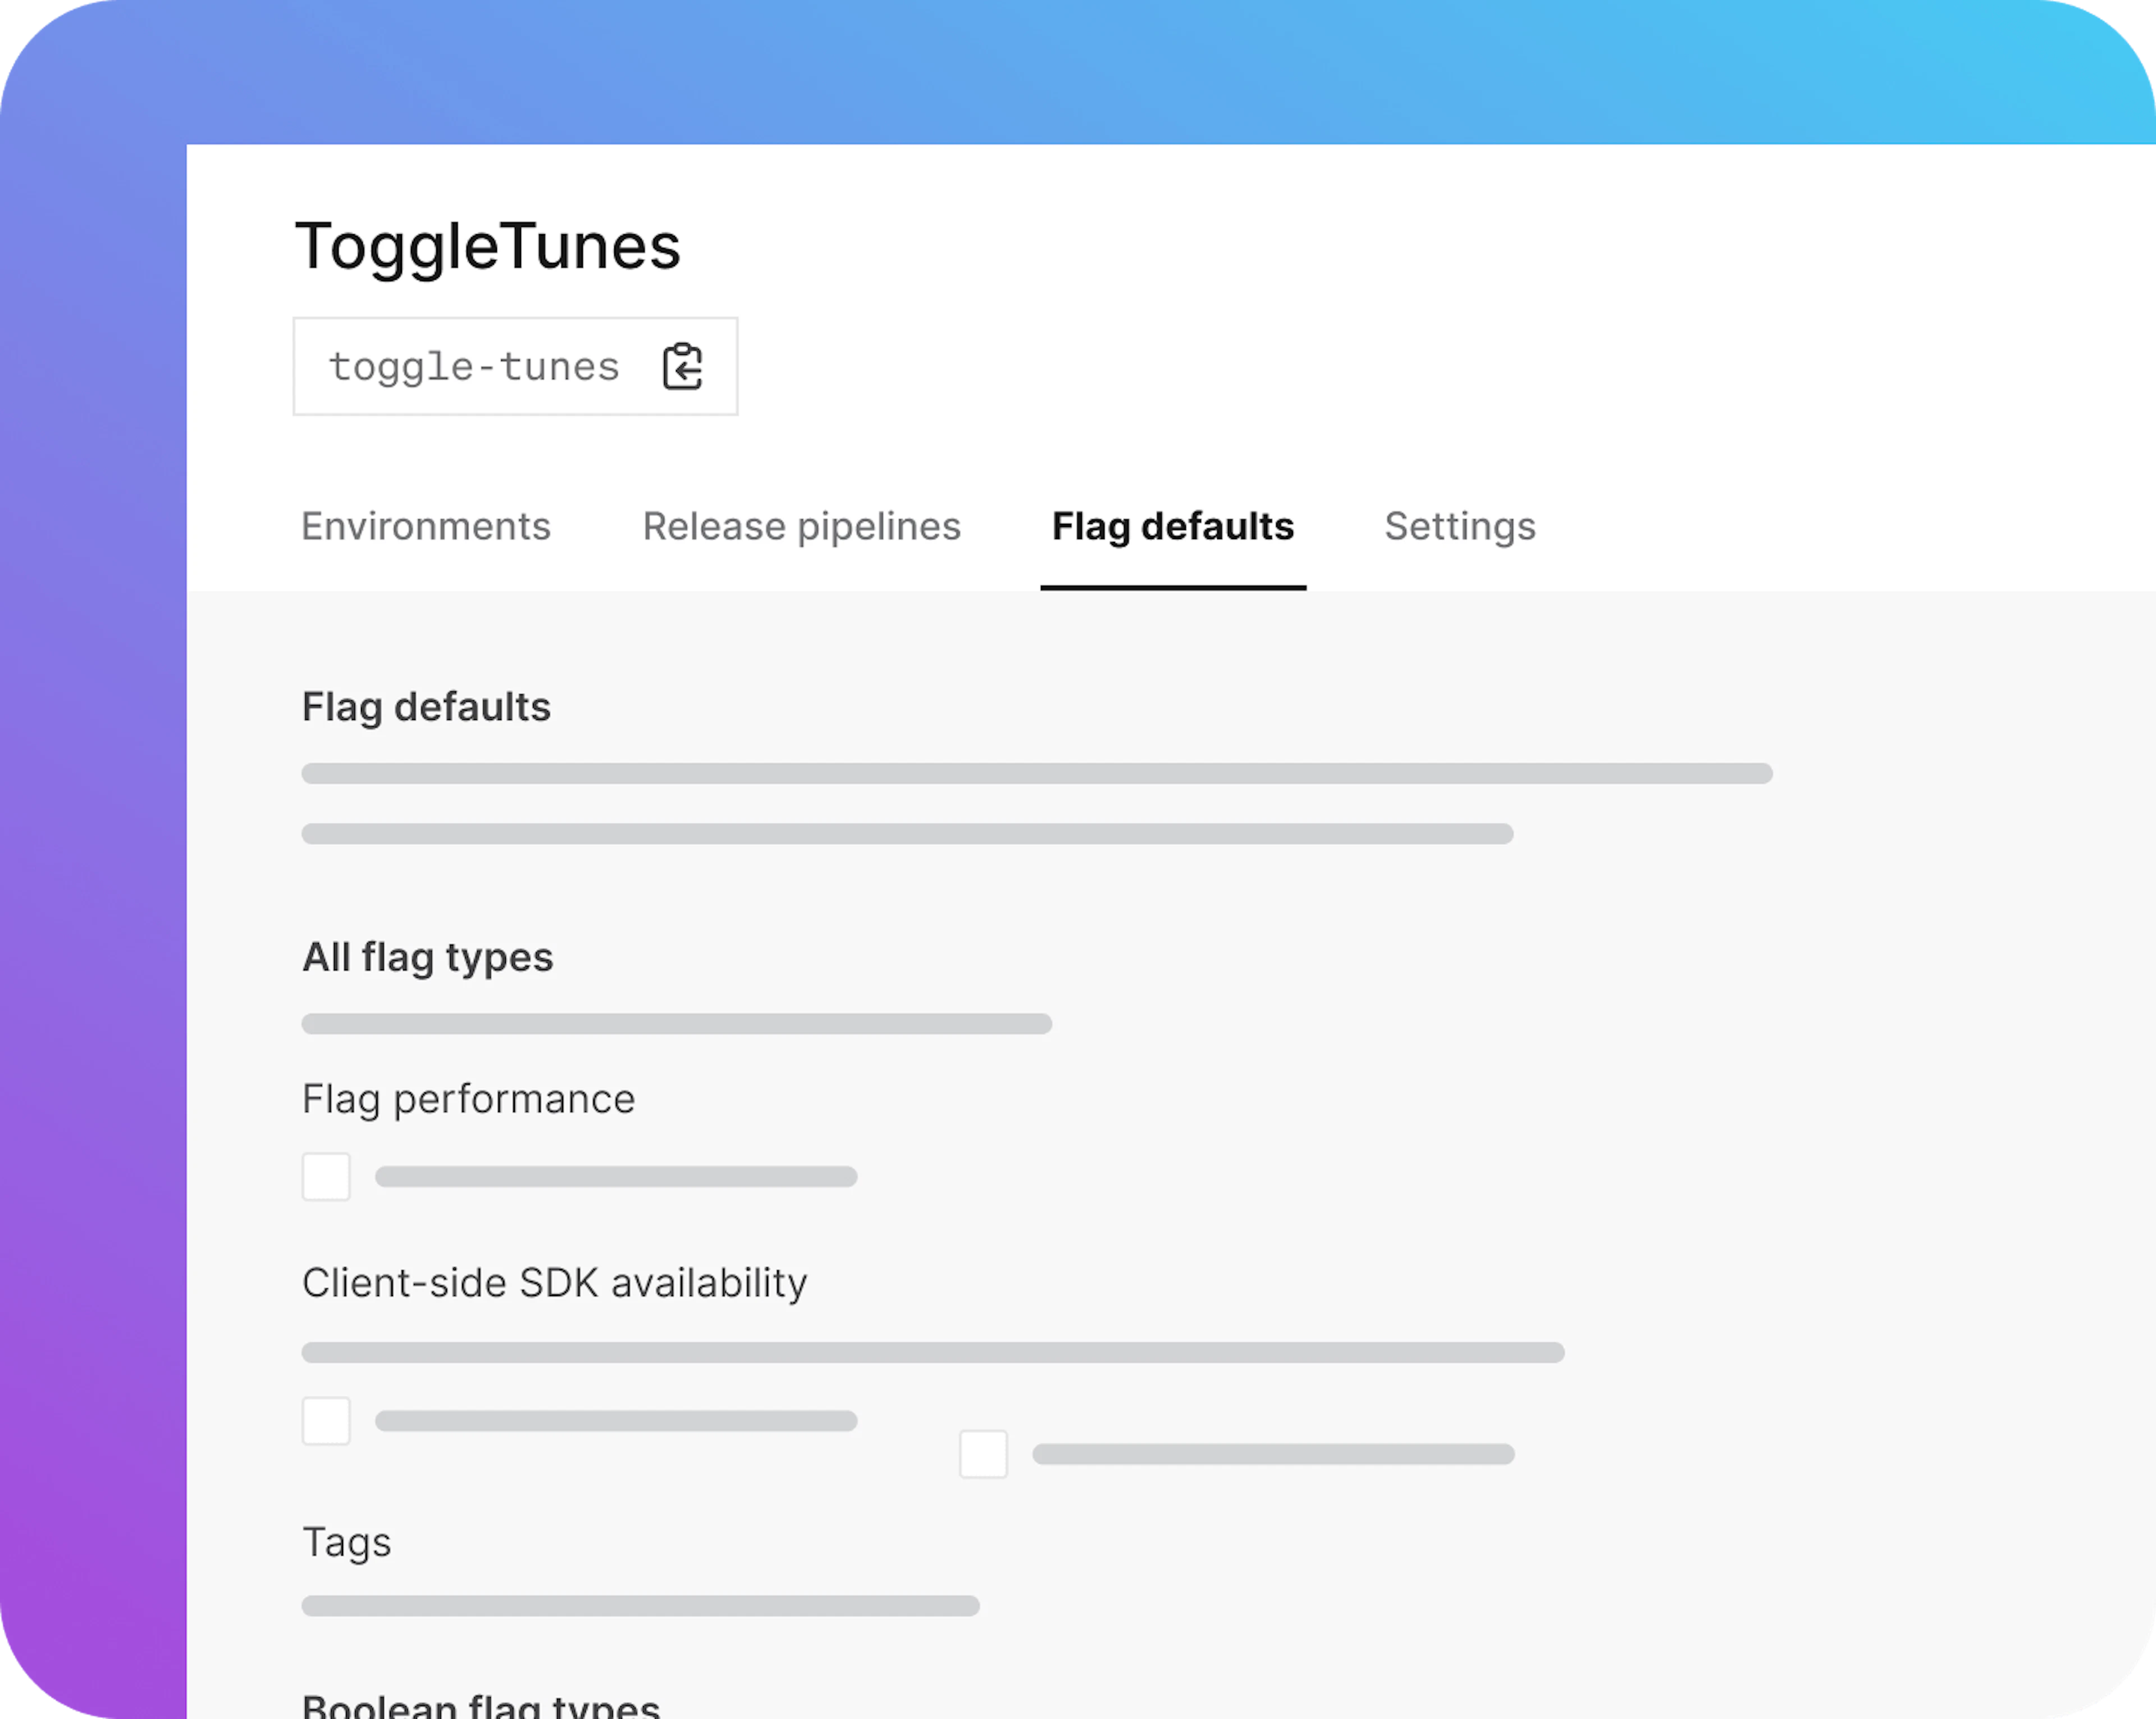Screen dimensions: 2156x1719
Task: Click the All flag types heading
Action: click(x=428, y=957)
